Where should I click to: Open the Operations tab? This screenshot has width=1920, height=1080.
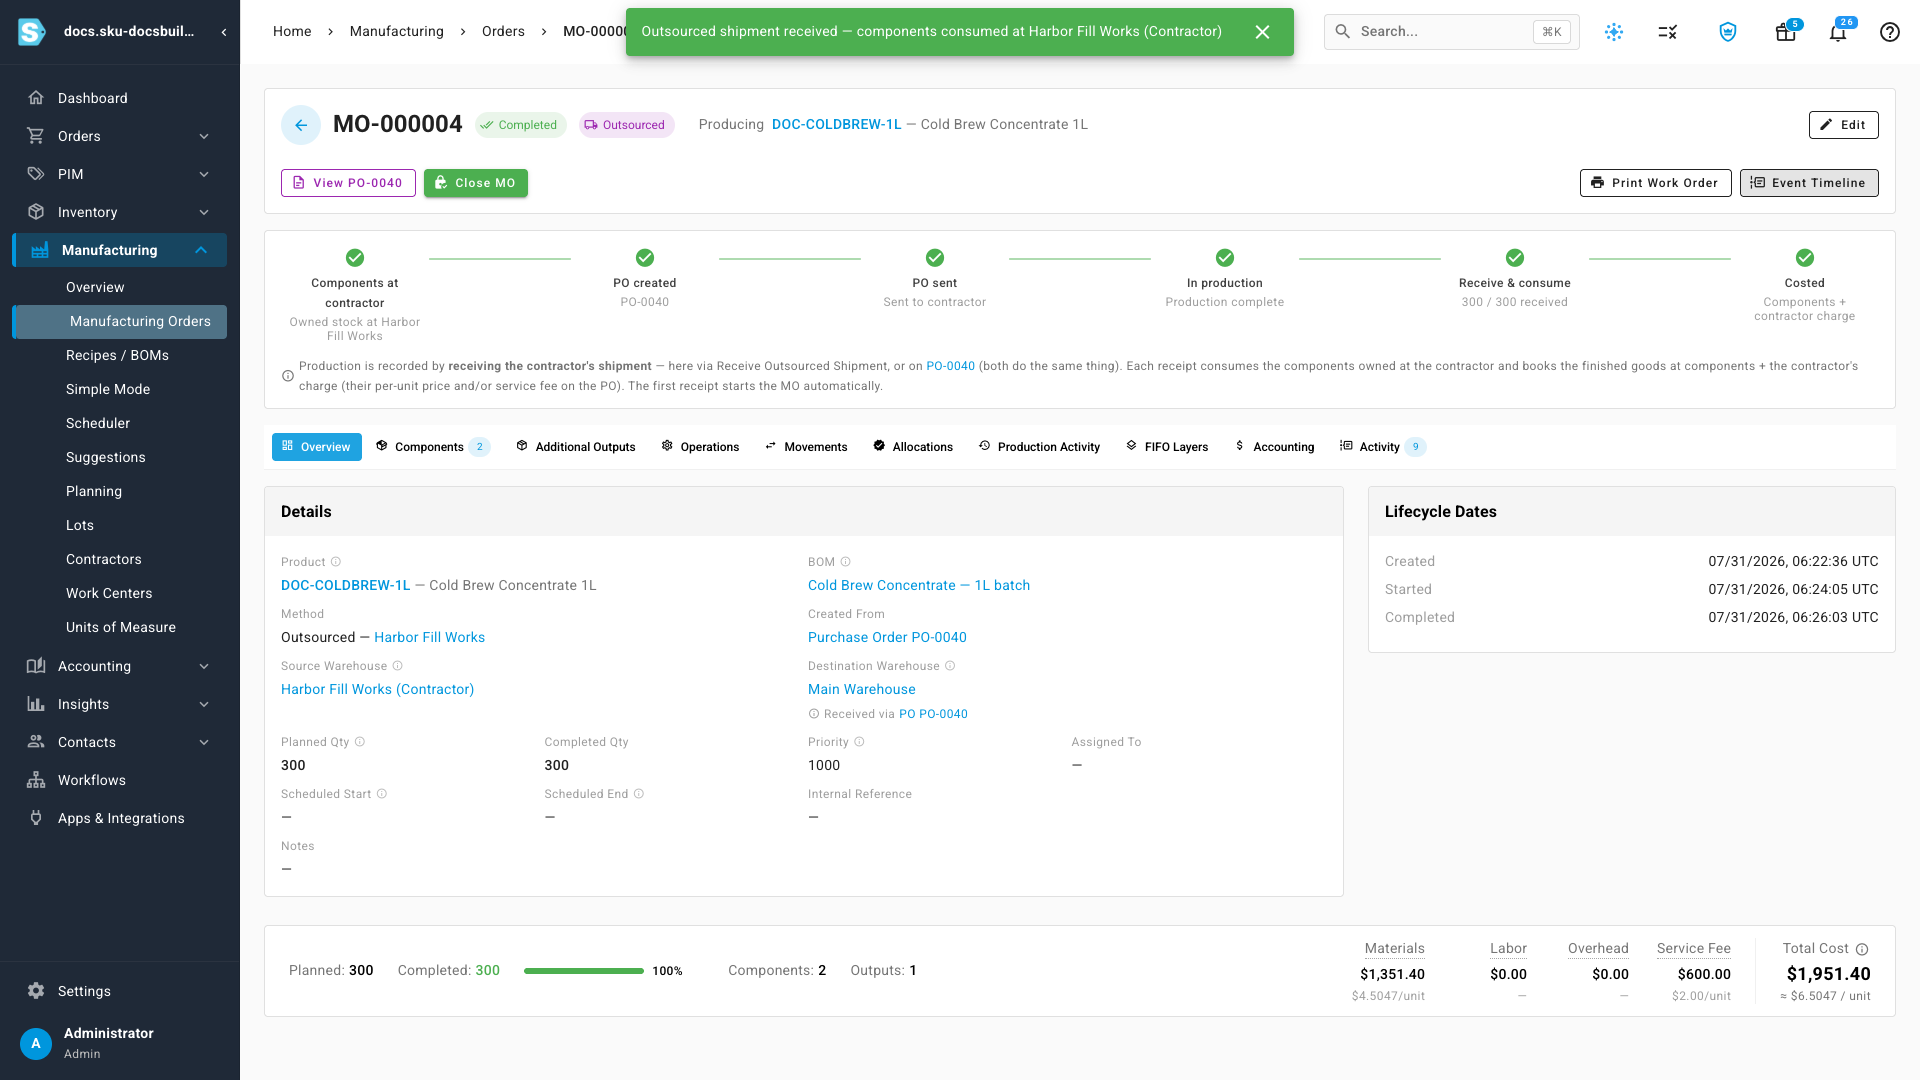coord(700,447)
